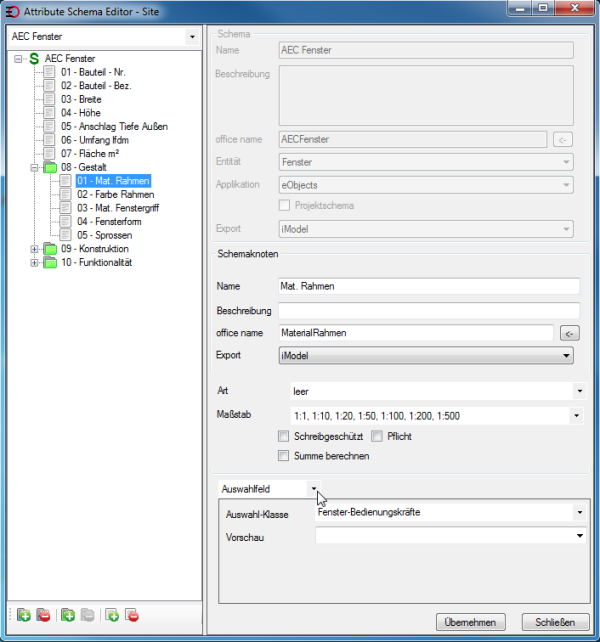
Task: Select tree item 03 - Mat. Fenstergriff
Action: 118,208
